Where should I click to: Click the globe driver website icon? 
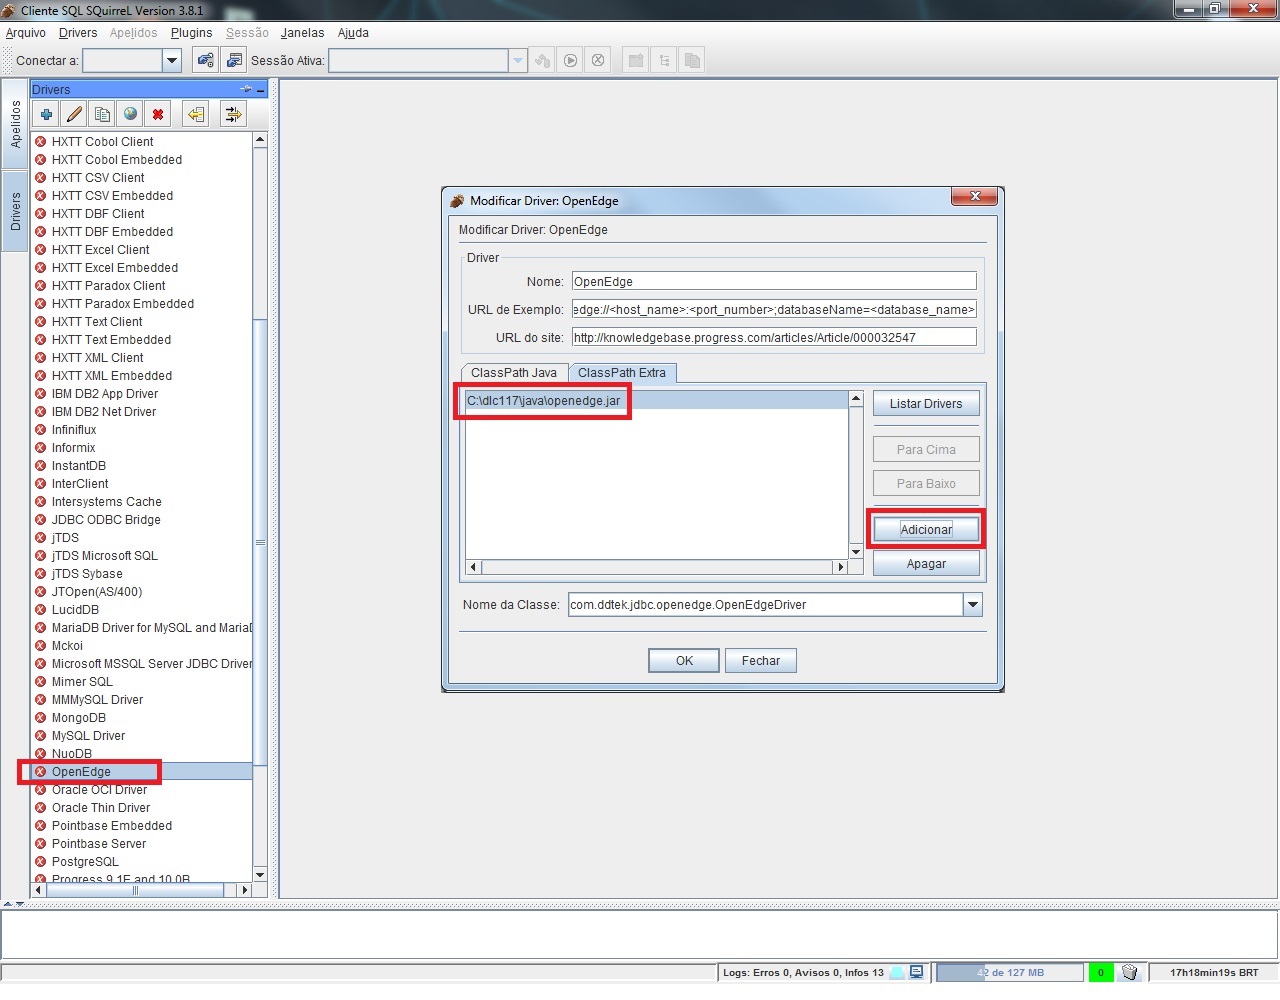click(x=130, y=114)
